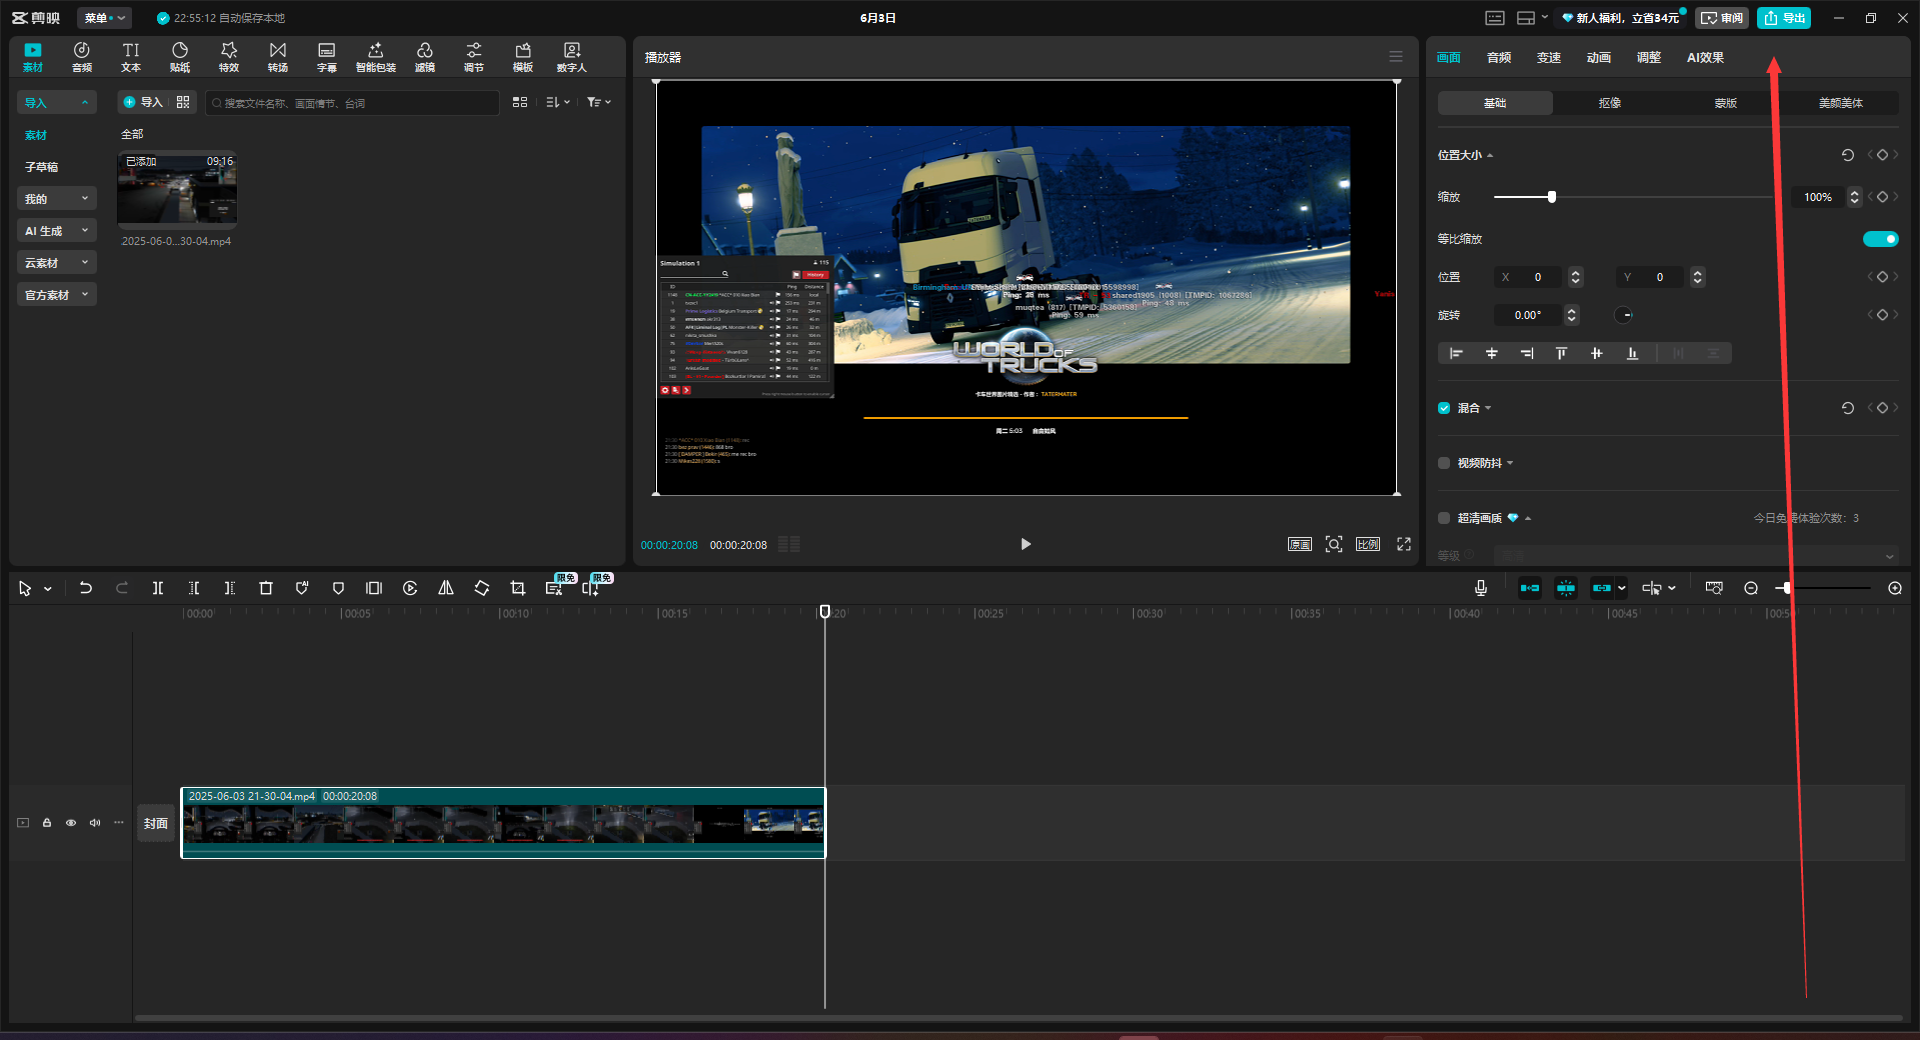Open the player panel hamburger menu
Image resolution: width=1920 pixels, height=1040 pixels.
[1396, 57]
